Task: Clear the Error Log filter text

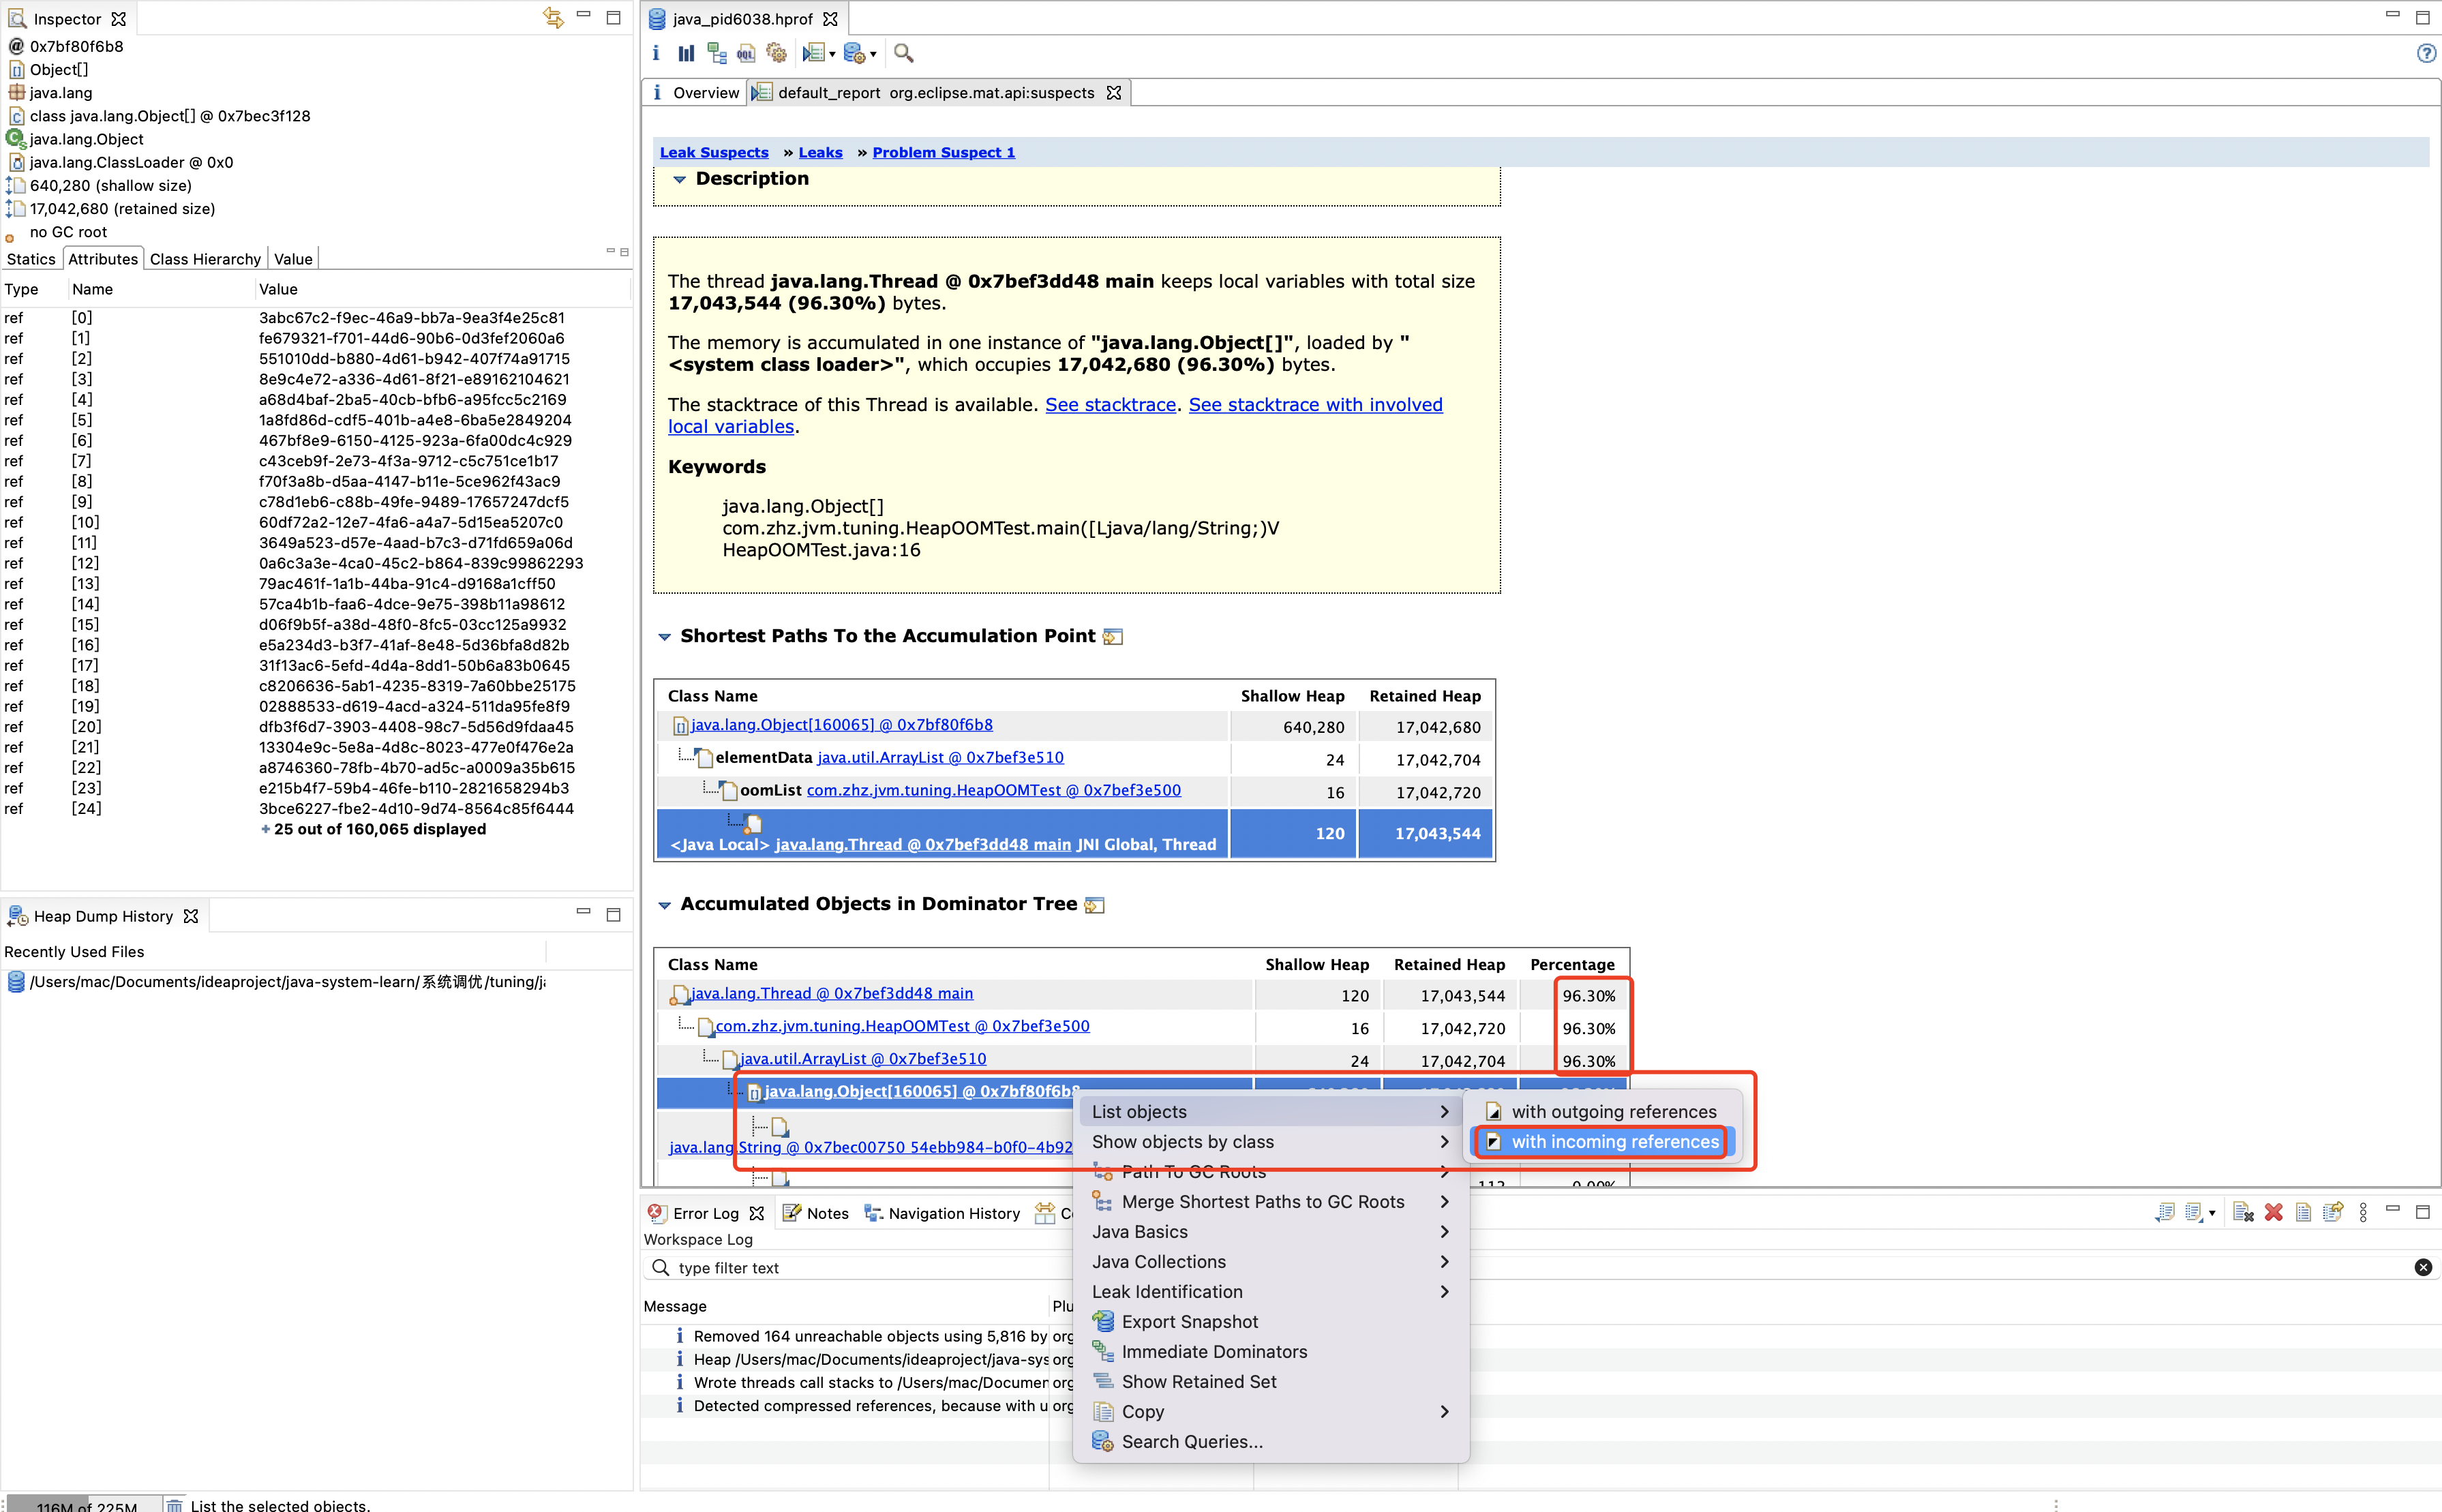Action: pyautogui.click(x=2423, y=1267)
